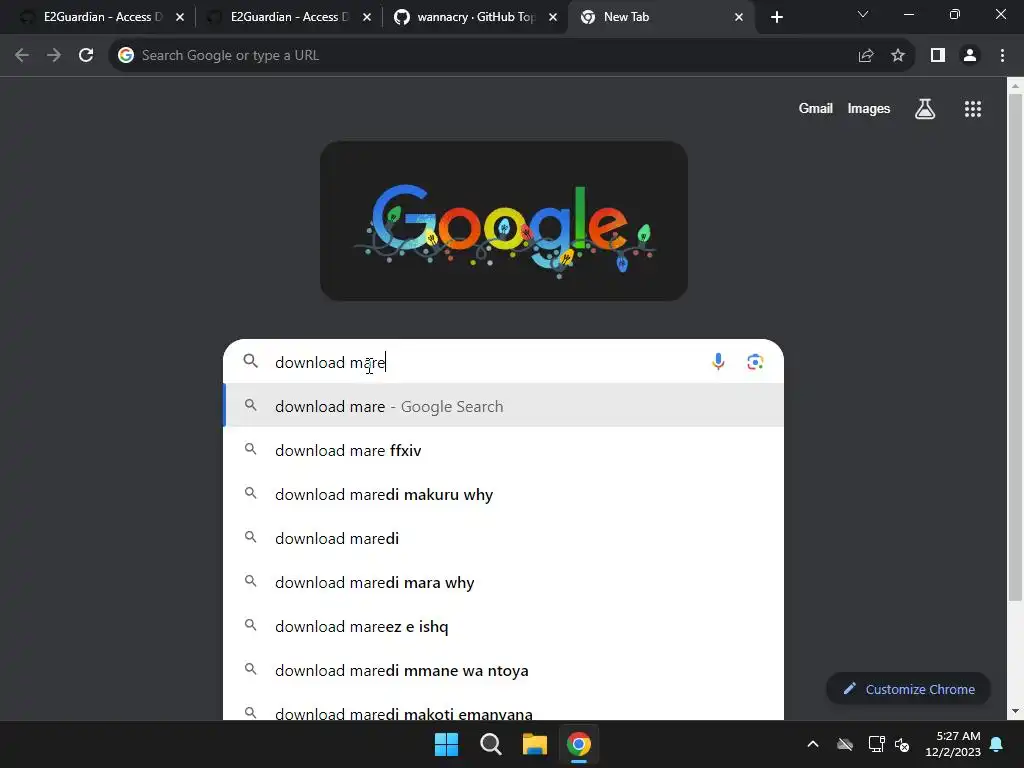Choose the suggestion reading only "download maredi"
The height and width of the screenshot is (768, 1024).
504,538
